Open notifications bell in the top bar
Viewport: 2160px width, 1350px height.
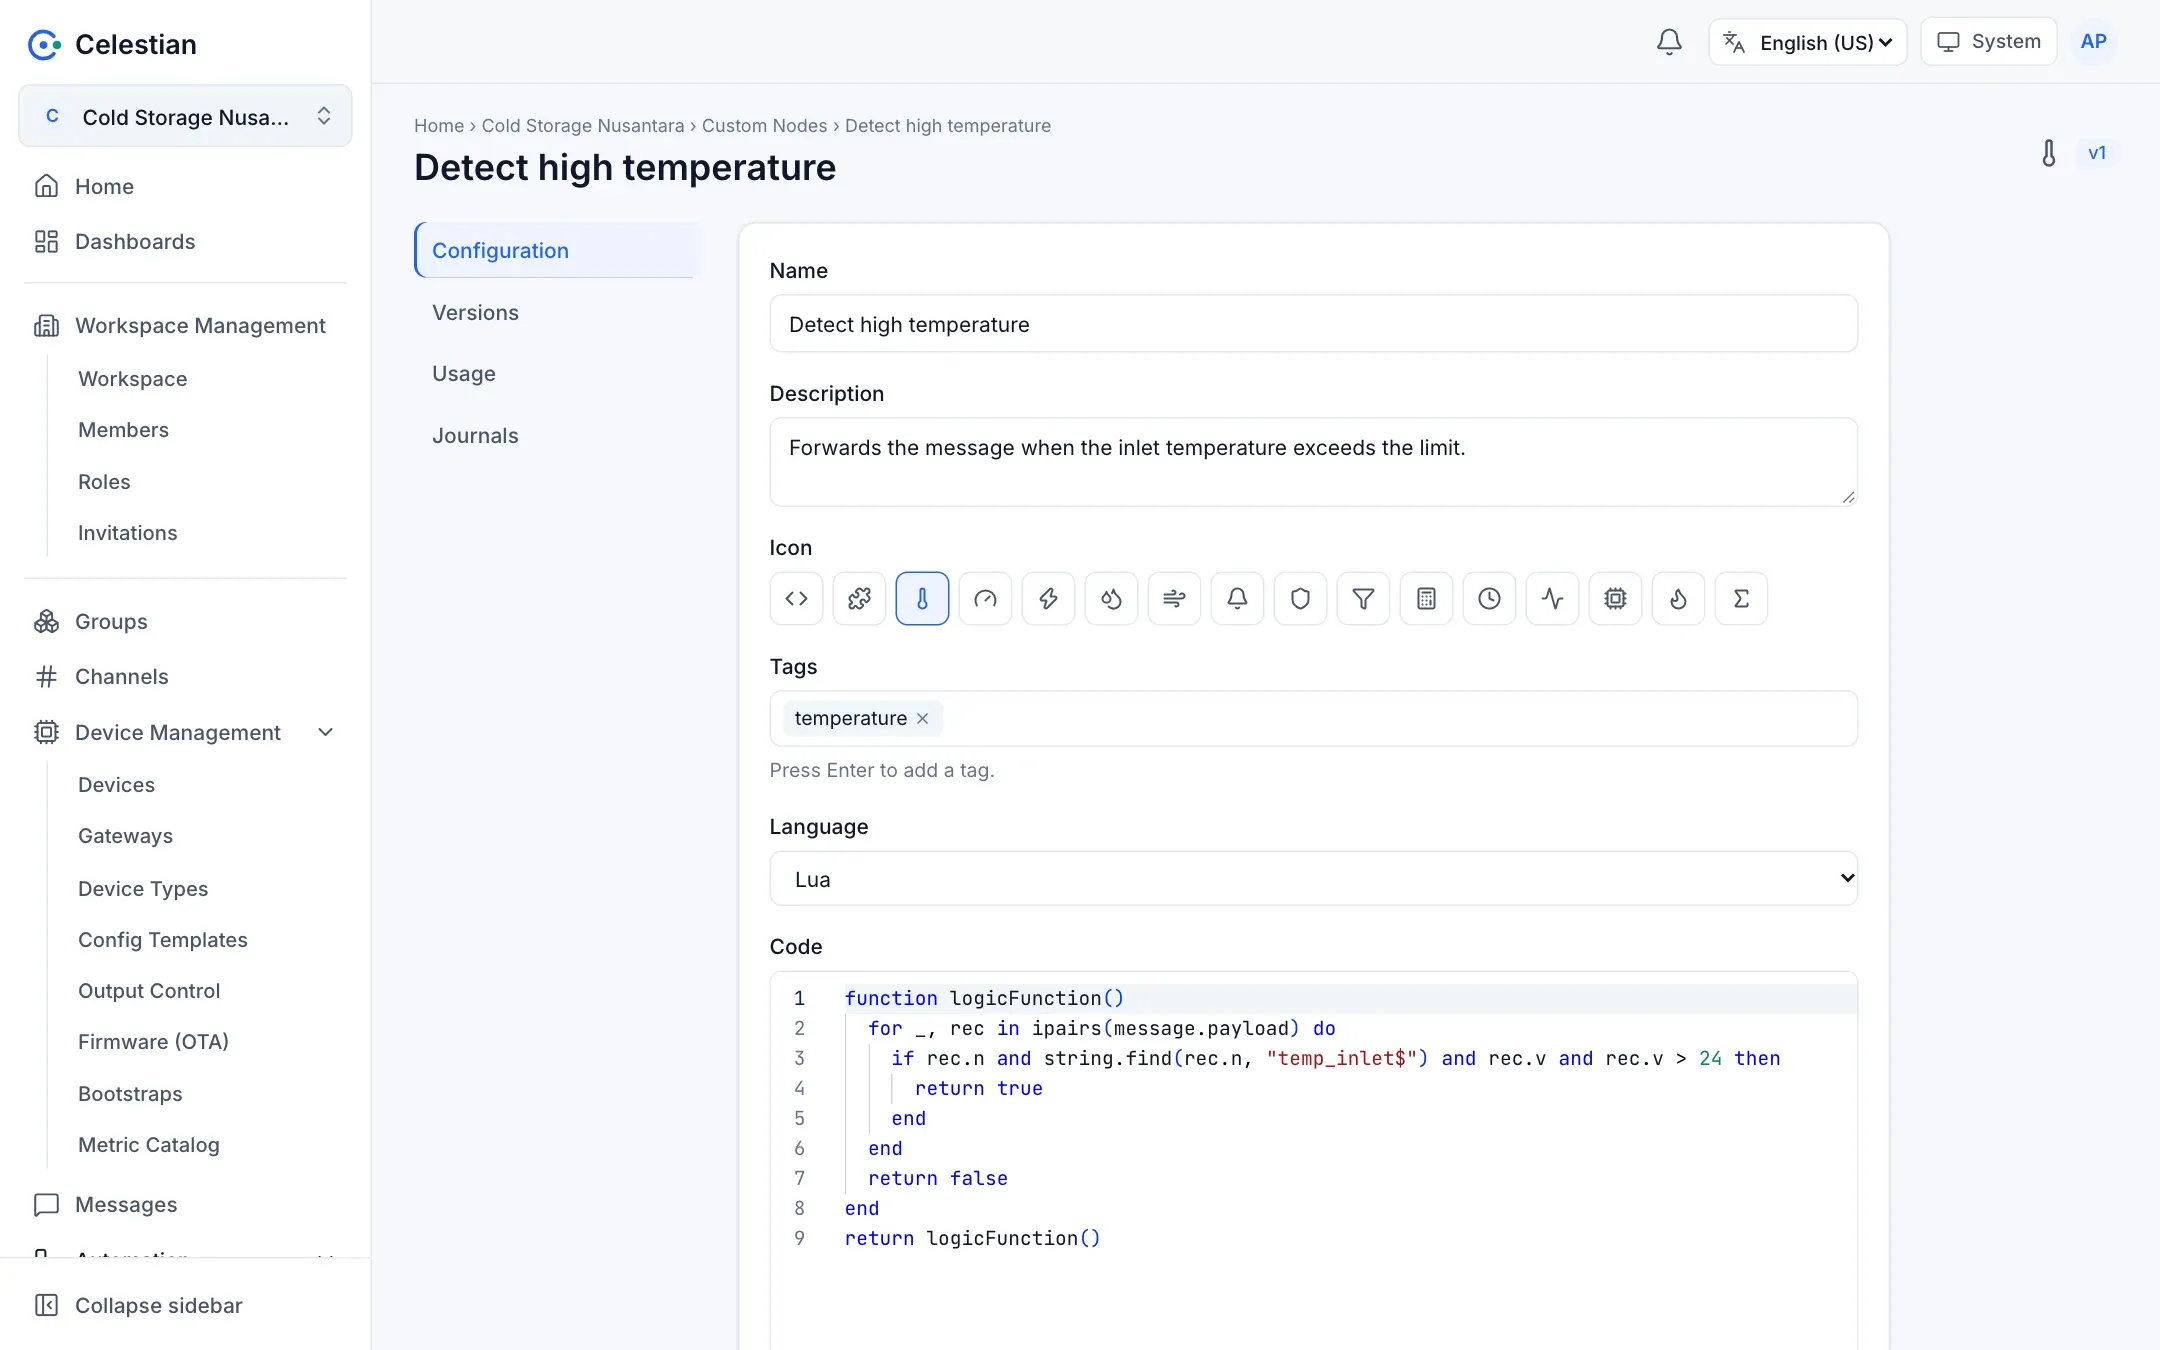(1669, 42)
